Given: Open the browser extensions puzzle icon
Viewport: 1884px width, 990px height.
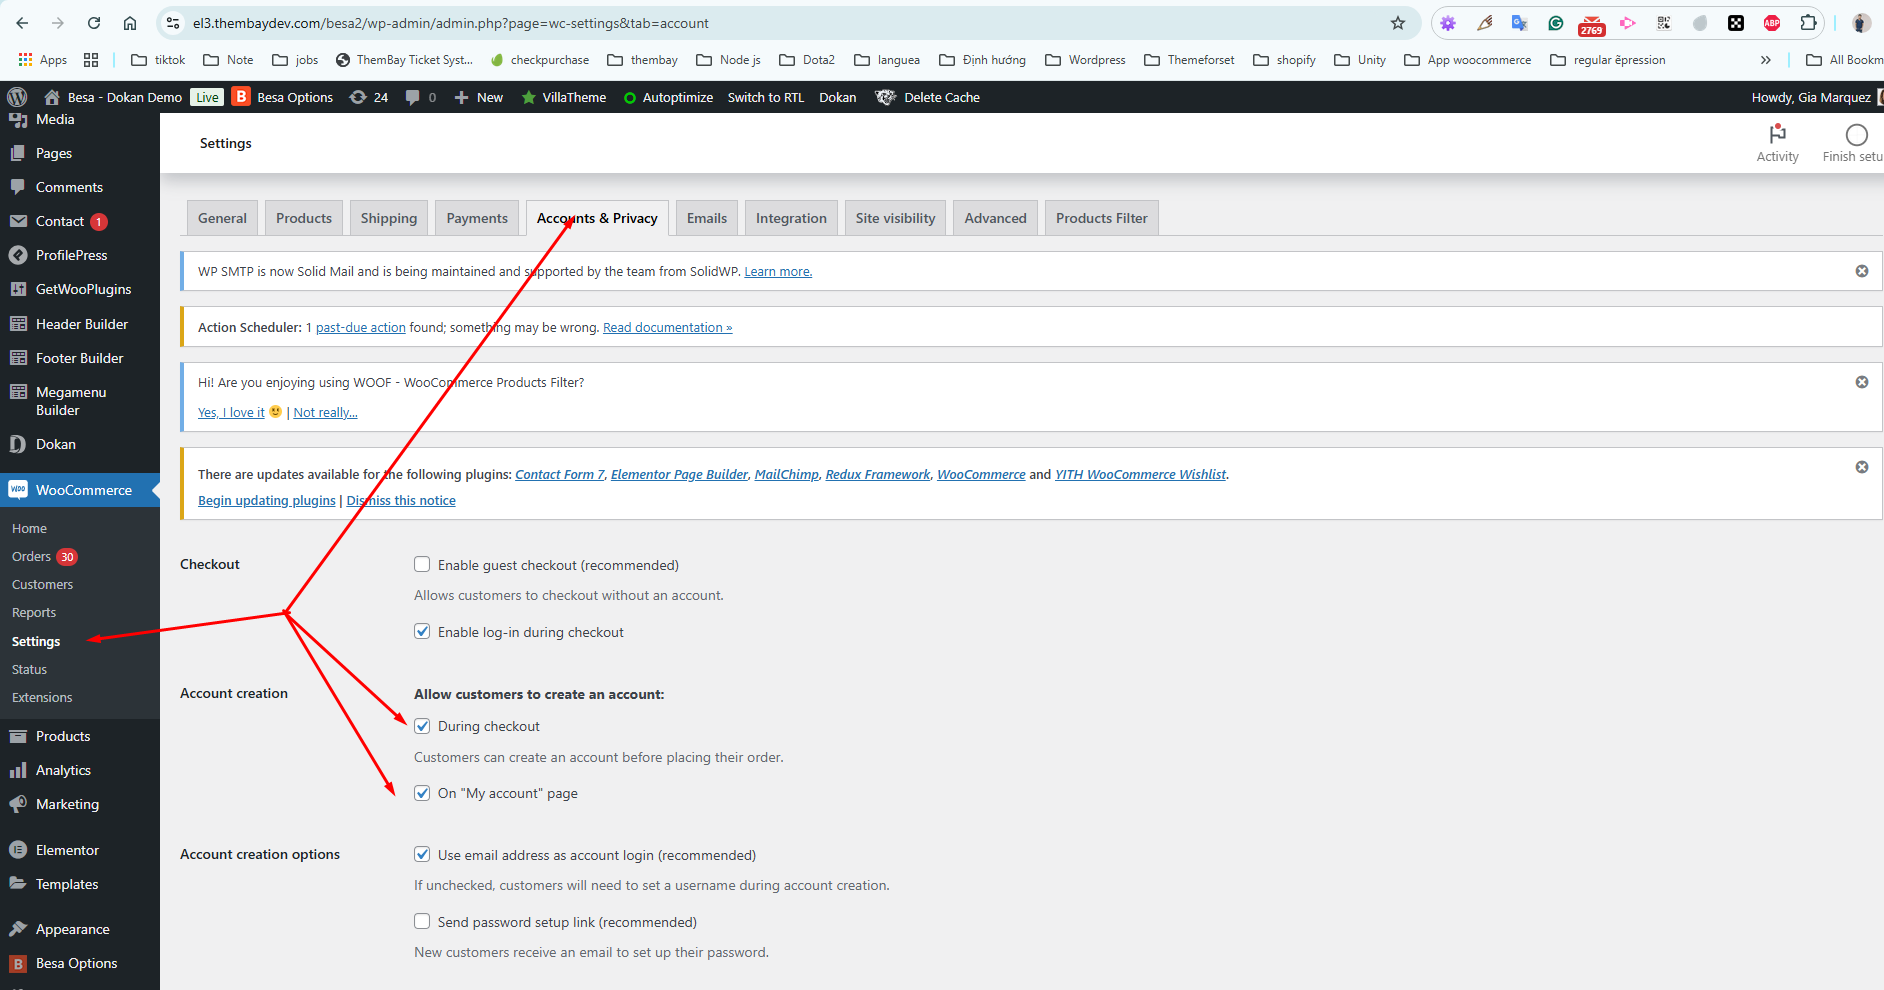Looking at the screenshot, I should [1808, 23].
